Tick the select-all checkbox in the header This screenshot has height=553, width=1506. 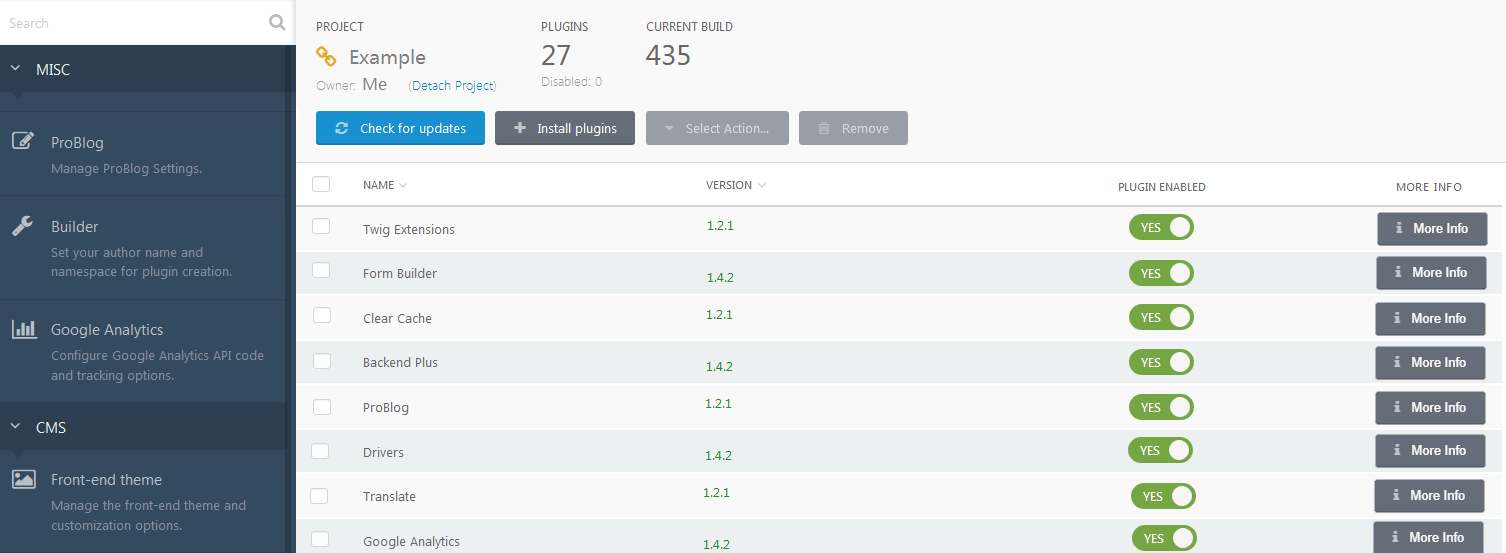(321, 184)
